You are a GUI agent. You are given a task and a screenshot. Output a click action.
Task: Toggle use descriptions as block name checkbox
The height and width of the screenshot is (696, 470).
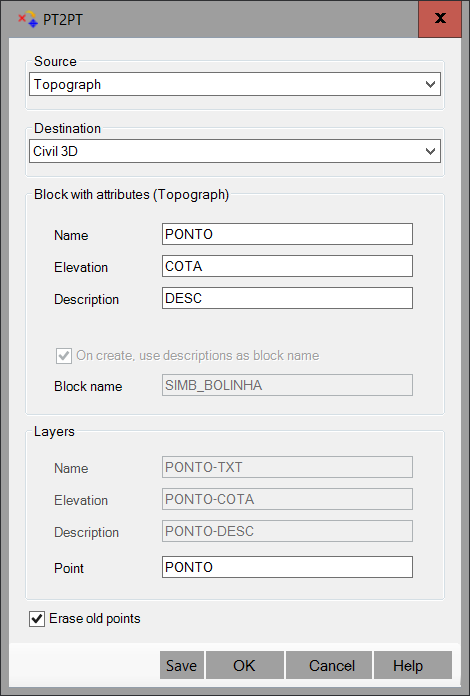click(x=63, y=356)
